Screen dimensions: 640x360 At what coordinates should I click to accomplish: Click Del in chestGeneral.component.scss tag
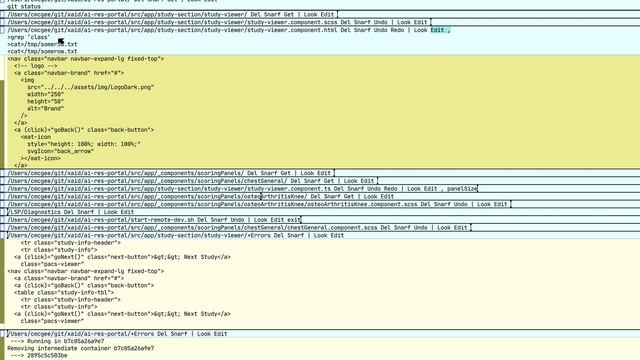coord(385,228)
